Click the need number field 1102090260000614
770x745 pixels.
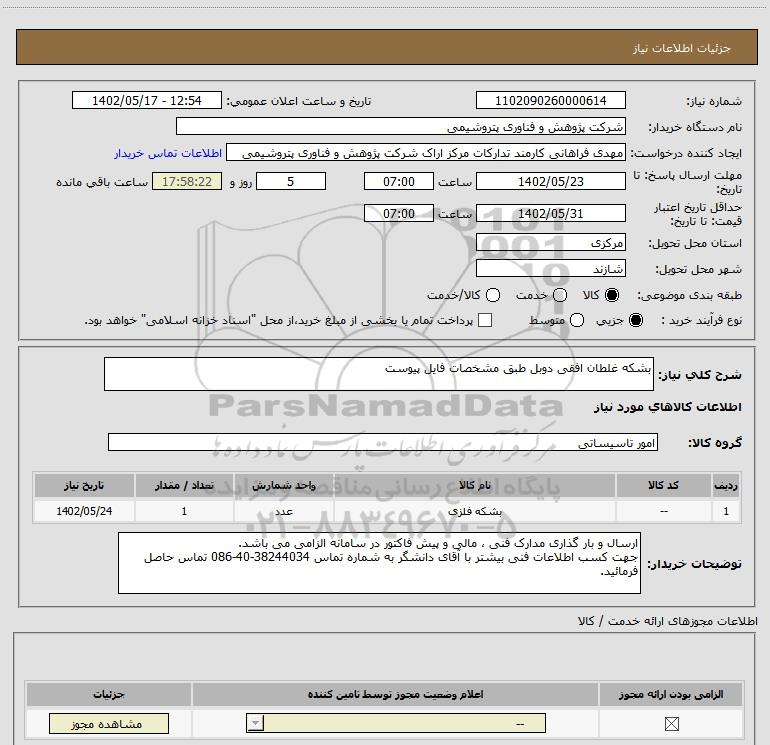(550, 101)
